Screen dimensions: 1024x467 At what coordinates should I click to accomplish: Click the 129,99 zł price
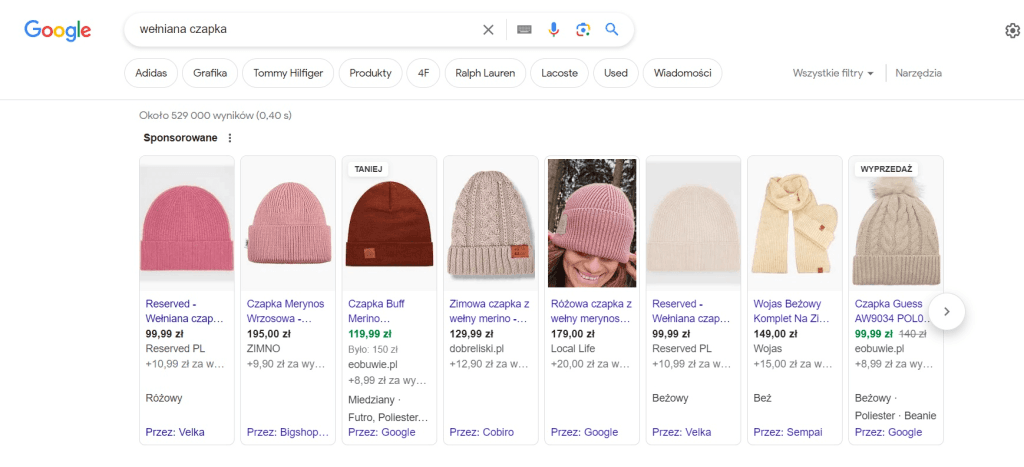click(x=471, y=334)
